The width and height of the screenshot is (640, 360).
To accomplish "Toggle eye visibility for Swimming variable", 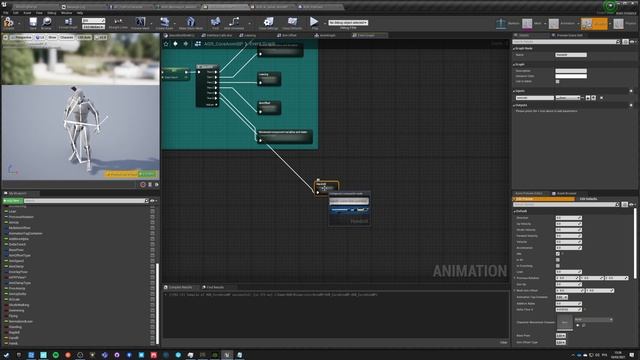I will click(152, 310).
